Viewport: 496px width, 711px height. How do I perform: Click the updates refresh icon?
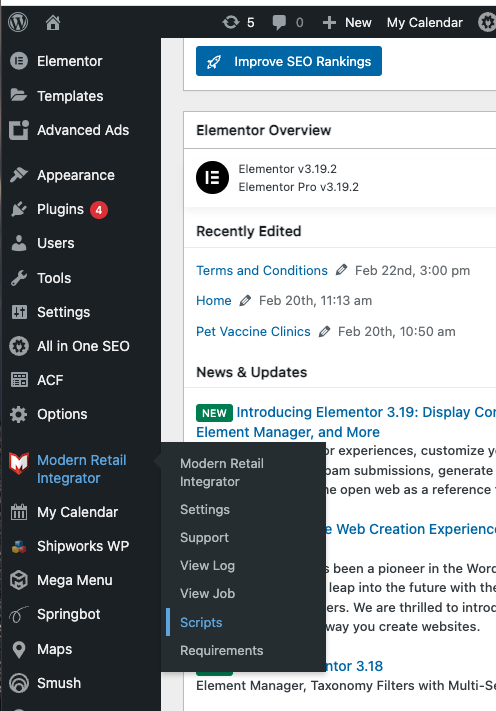(231, 22)
